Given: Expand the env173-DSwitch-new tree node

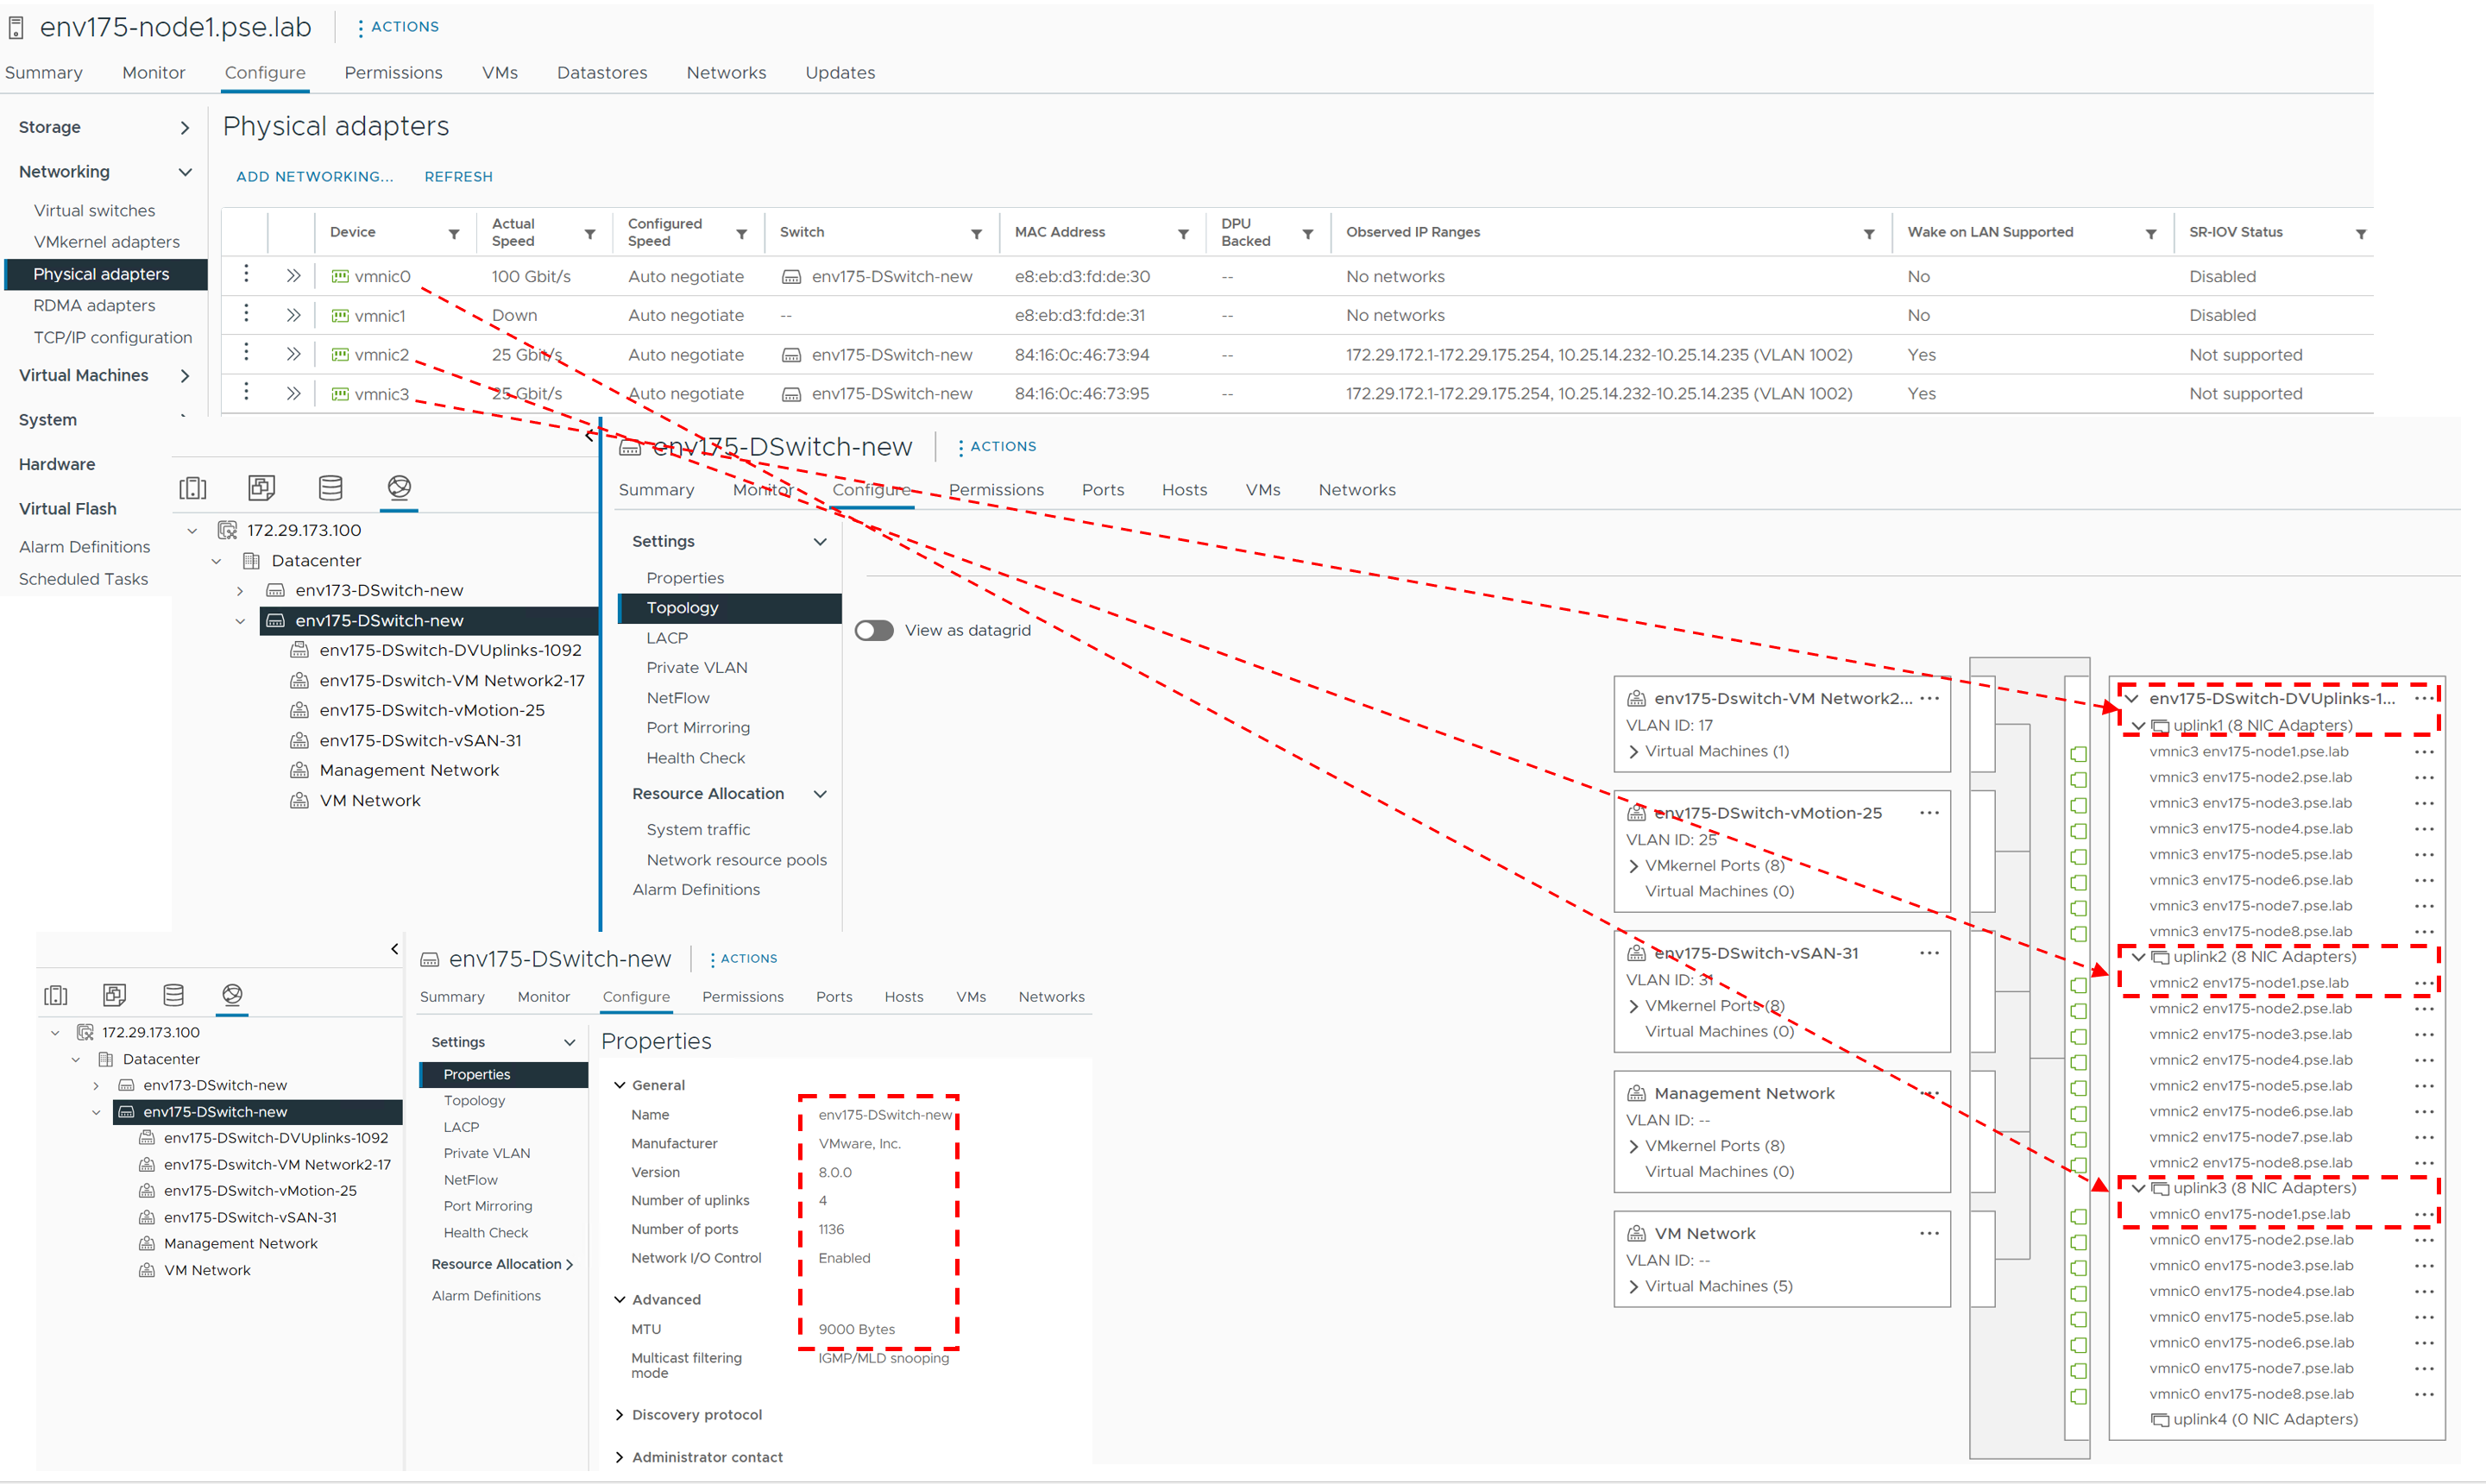Looking at the screenshot, I should pos(240,591).
